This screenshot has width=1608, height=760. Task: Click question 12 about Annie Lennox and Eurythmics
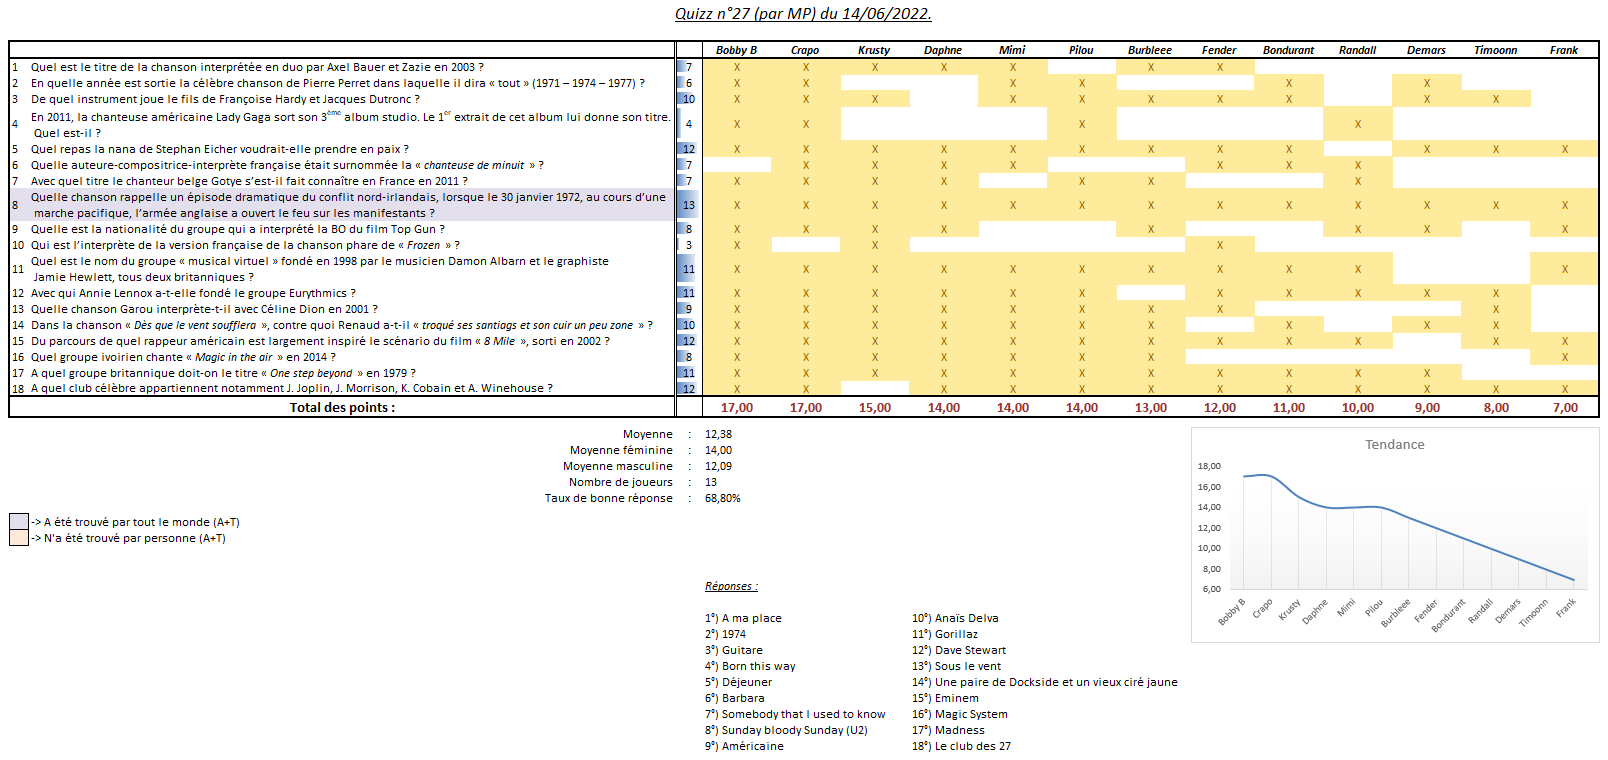point(193,293)
